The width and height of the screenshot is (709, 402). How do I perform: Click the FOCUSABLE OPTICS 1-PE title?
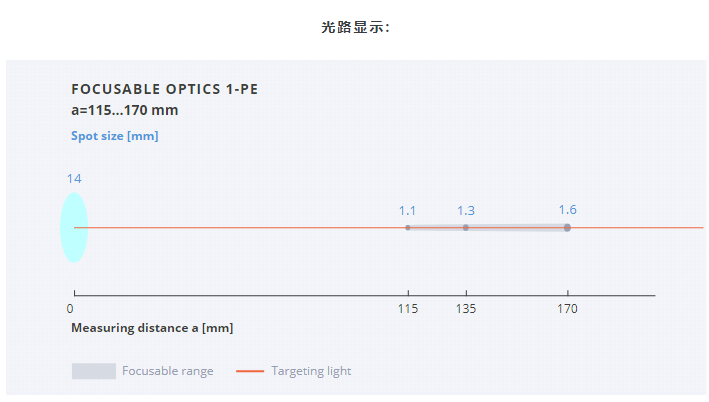pyautogui.click(x=165, y=89)
